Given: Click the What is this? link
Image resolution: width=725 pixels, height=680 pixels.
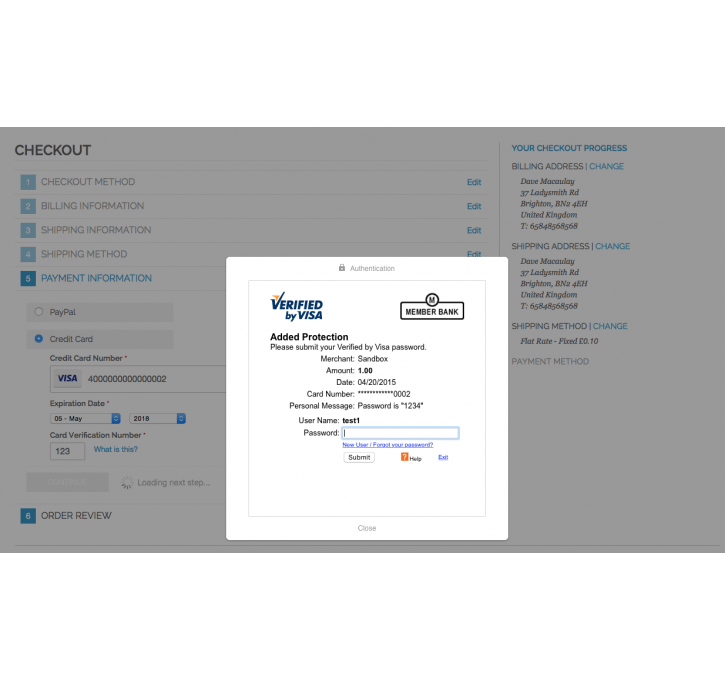Looking at the screenshot, I should point(116,449).
